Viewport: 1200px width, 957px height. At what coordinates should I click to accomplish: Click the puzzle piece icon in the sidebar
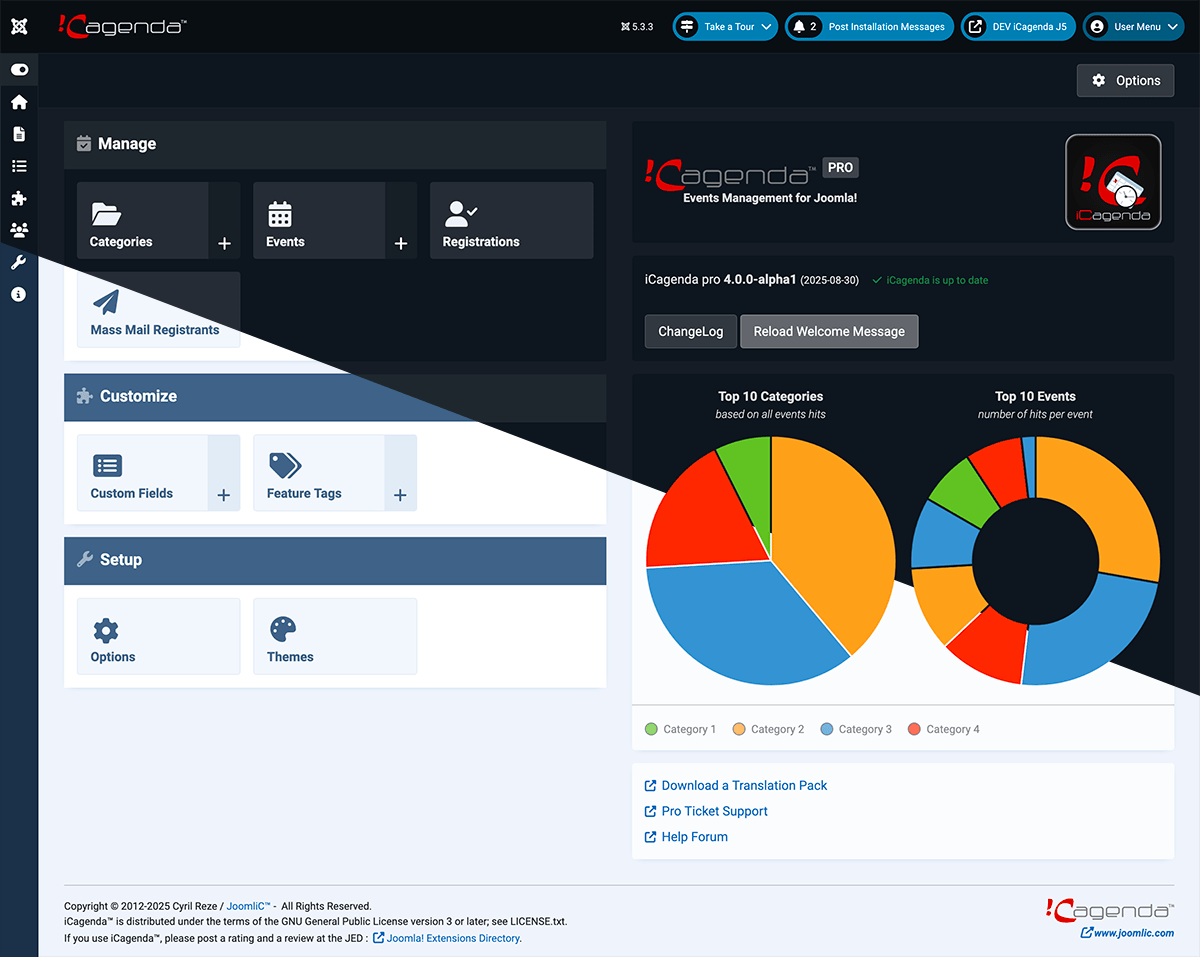click(19, 198)
